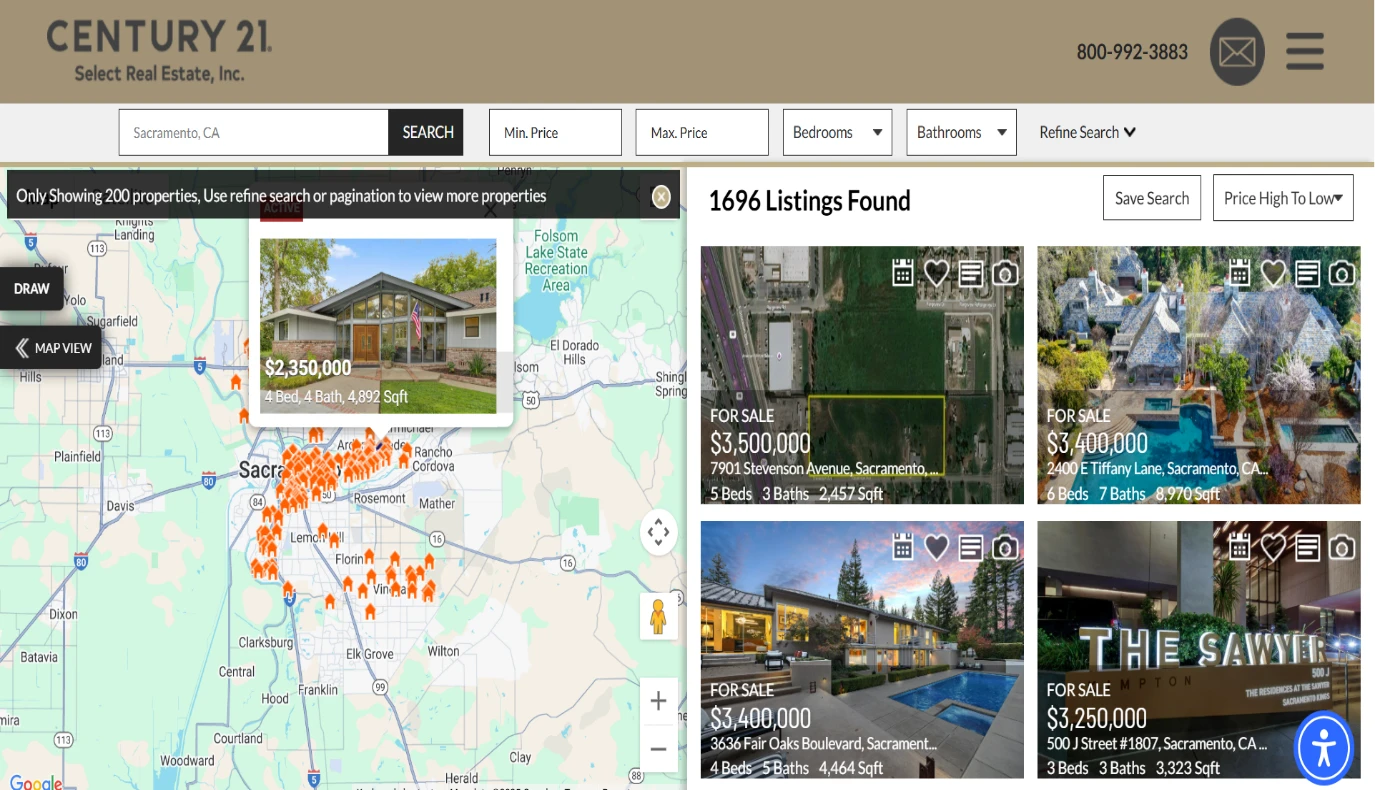This screenshot has height=790, width=1375.
Task: Open the Price High To Low sort dropdown
Action: 1283,198
